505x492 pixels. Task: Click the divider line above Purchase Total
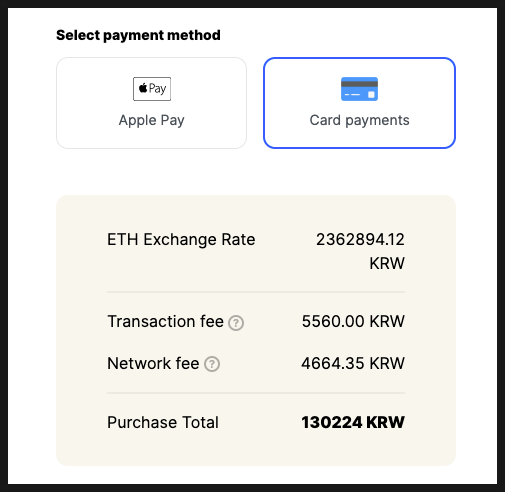[256, 393]
